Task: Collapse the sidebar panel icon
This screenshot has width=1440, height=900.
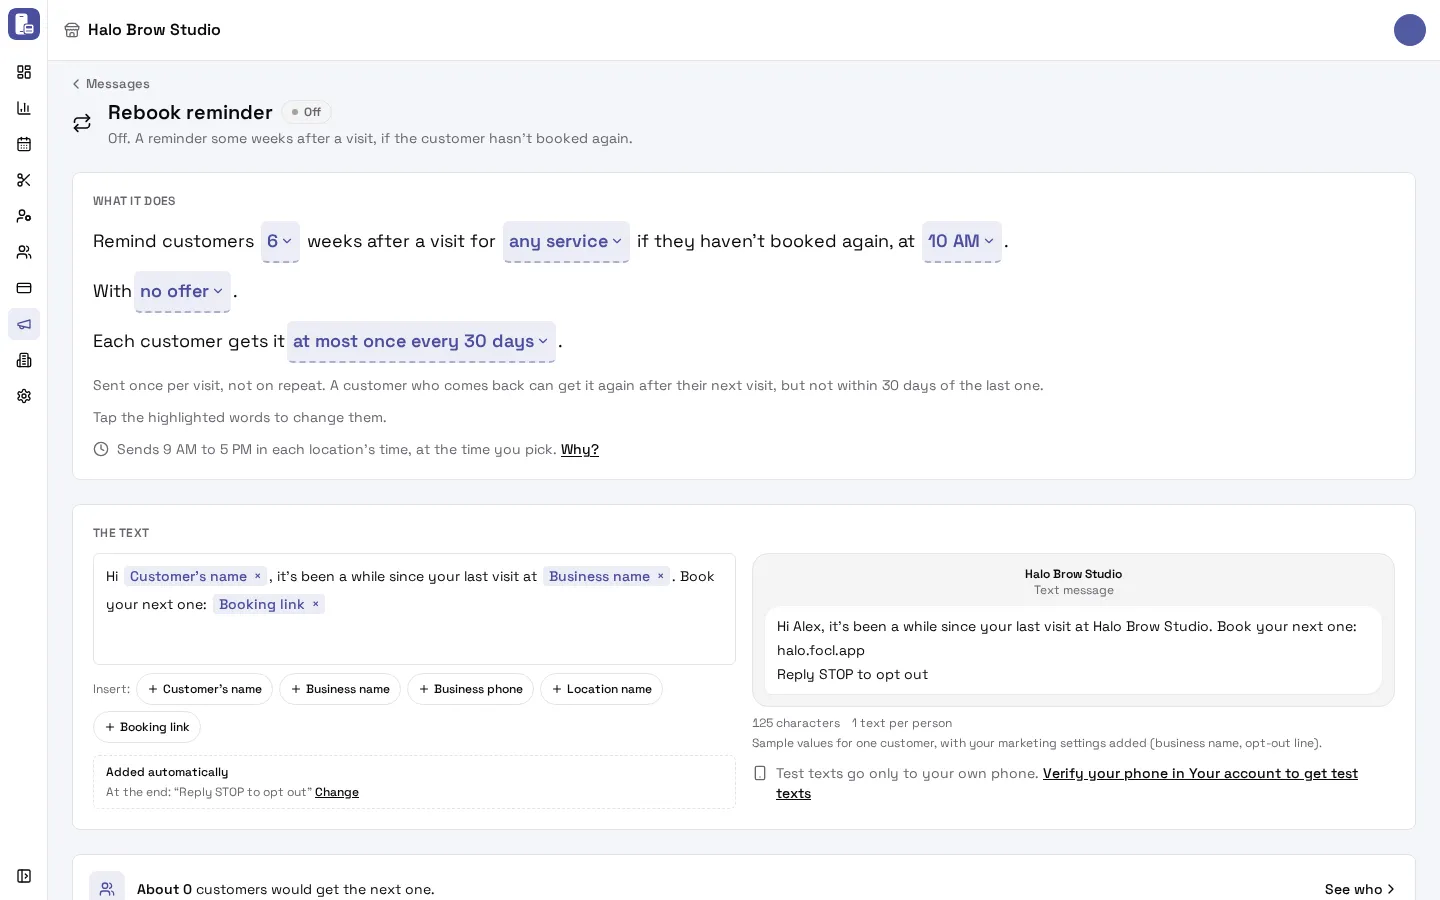Action: tap(24, 876)
